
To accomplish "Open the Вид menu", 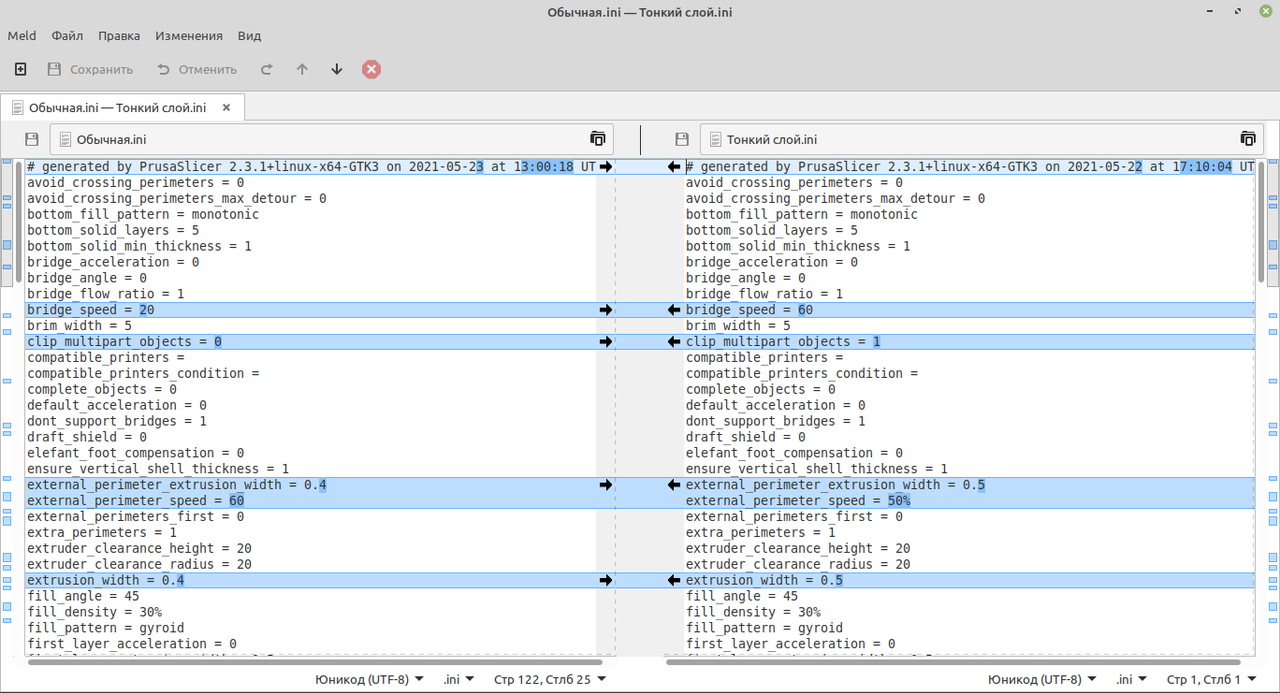I will coord(249,35).
